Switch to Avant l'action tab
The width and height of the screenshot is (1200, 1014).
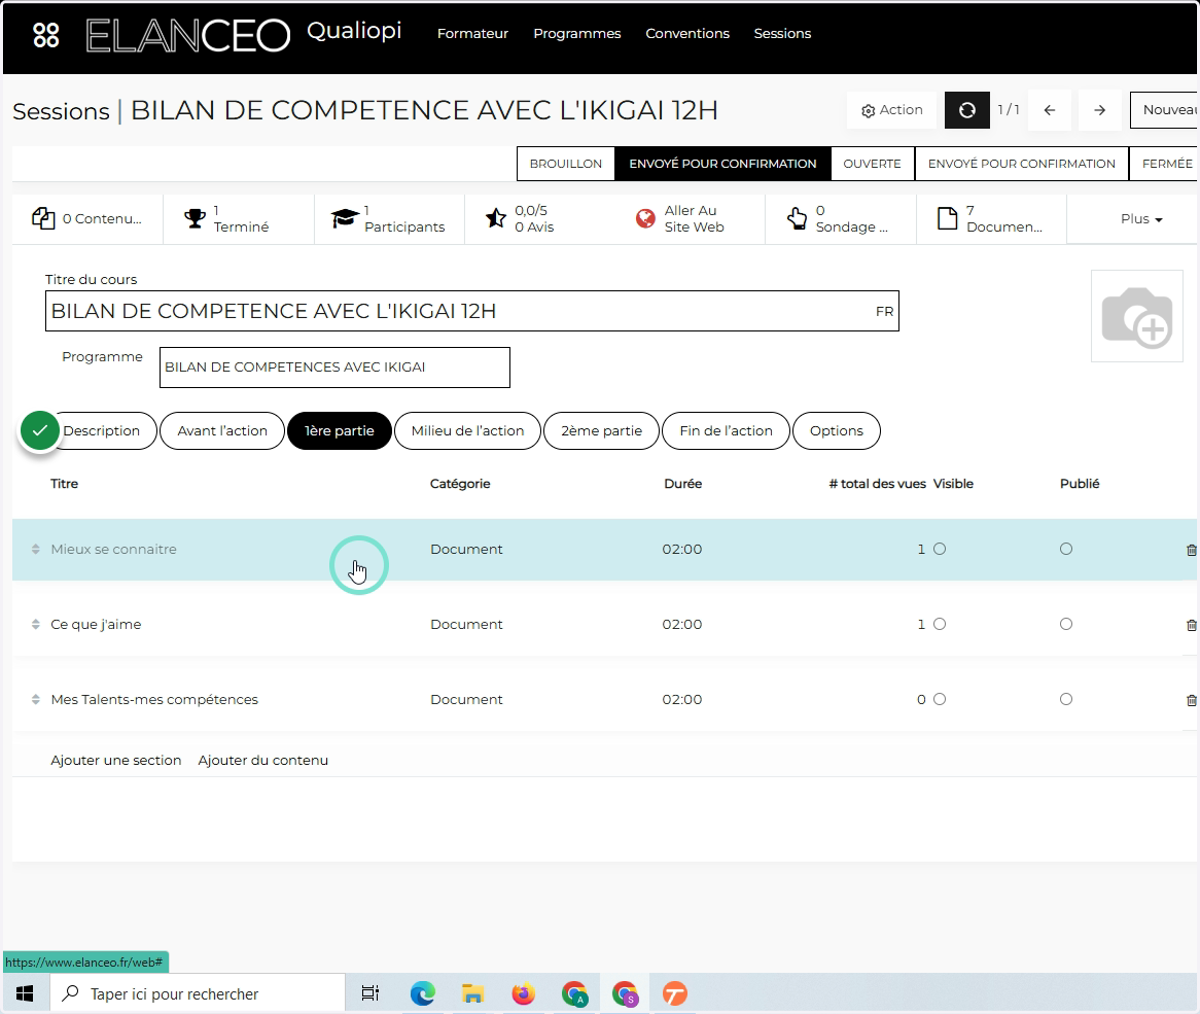[222, 431]
